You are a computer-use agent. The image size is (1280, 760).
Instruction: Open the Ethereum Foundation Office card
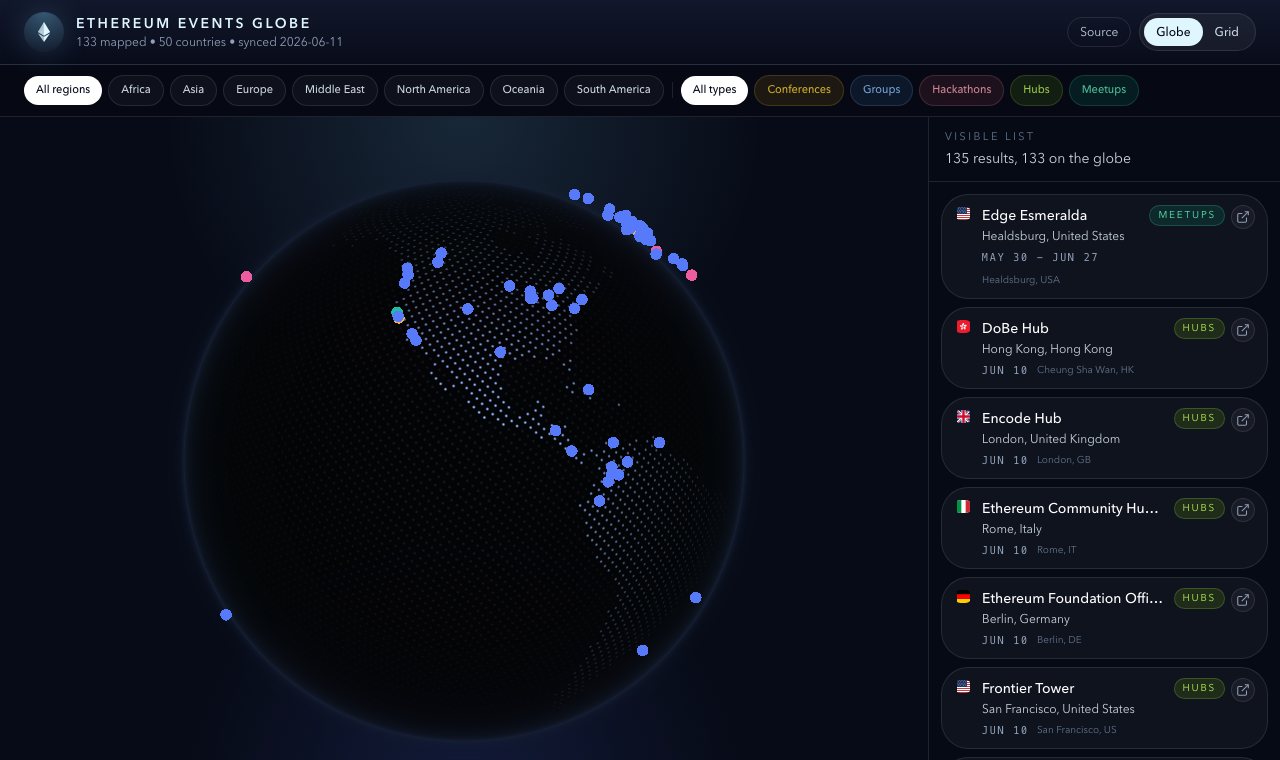1104,618
